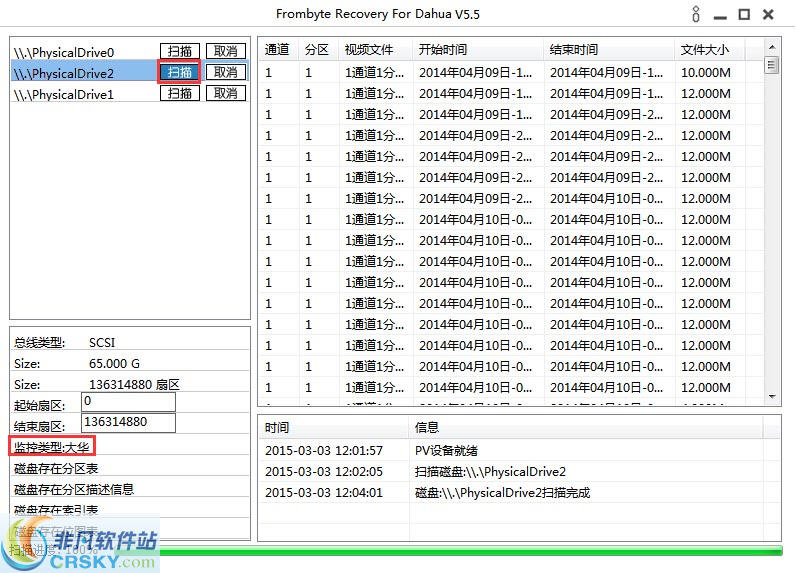Sort by 分区 column header
The width and height of the screenshot is (796, 573).
pyautogui.click(x=318, y=50)
